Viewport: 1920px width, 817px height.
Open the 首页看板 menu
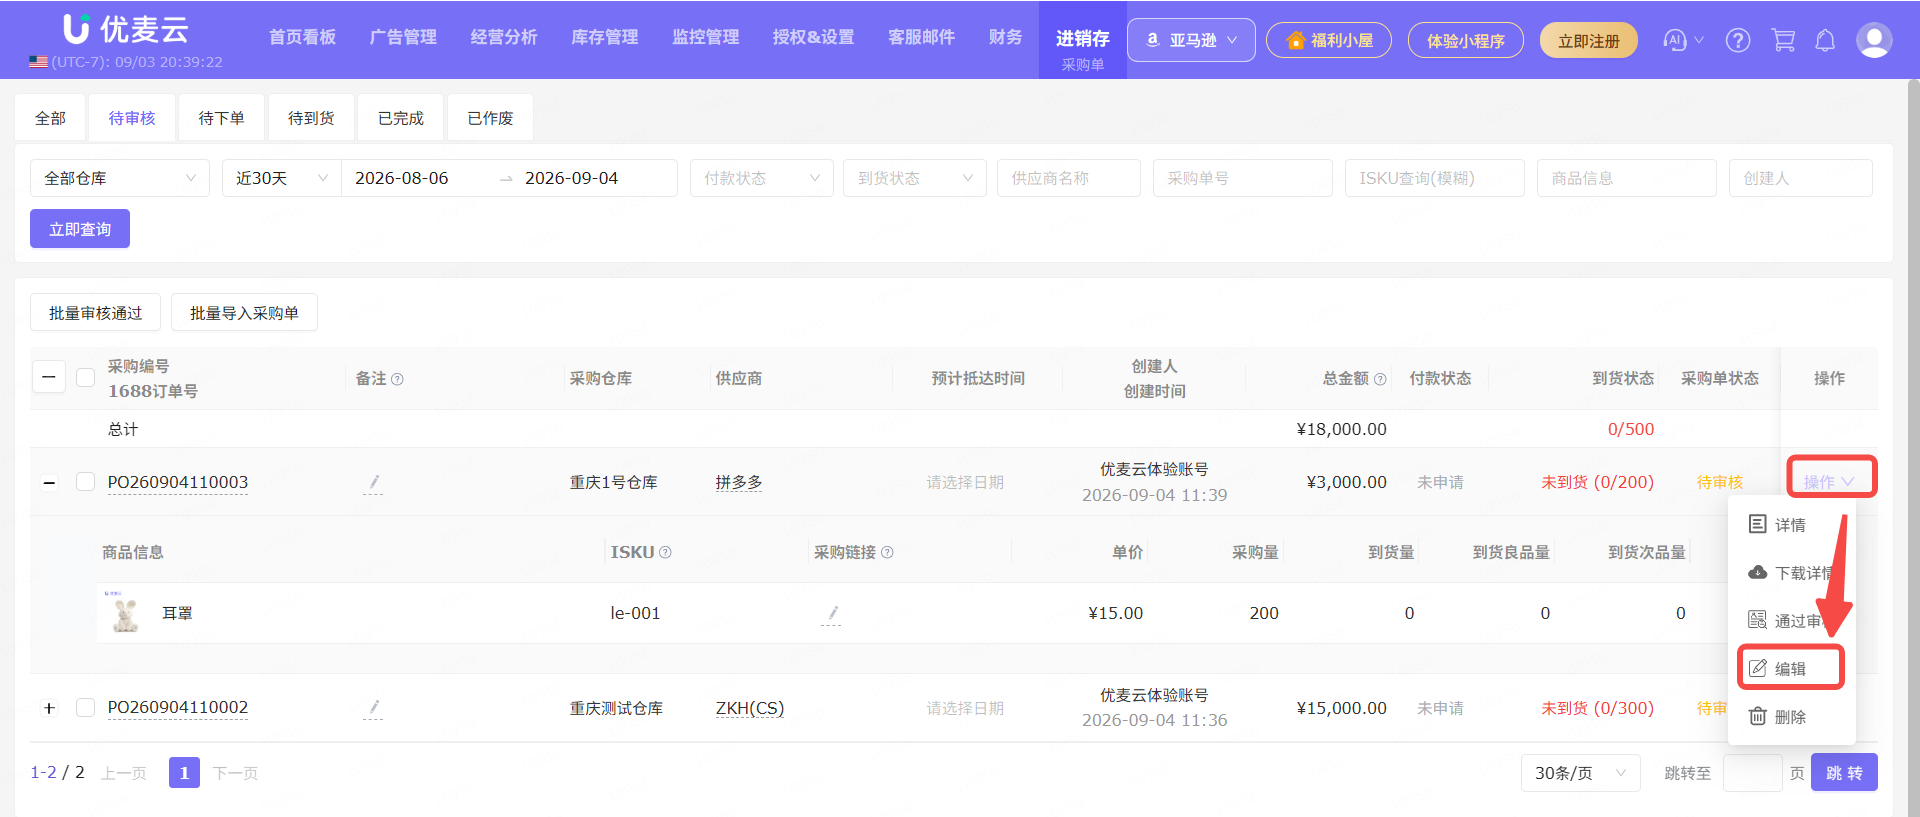[x=303, y=38]
